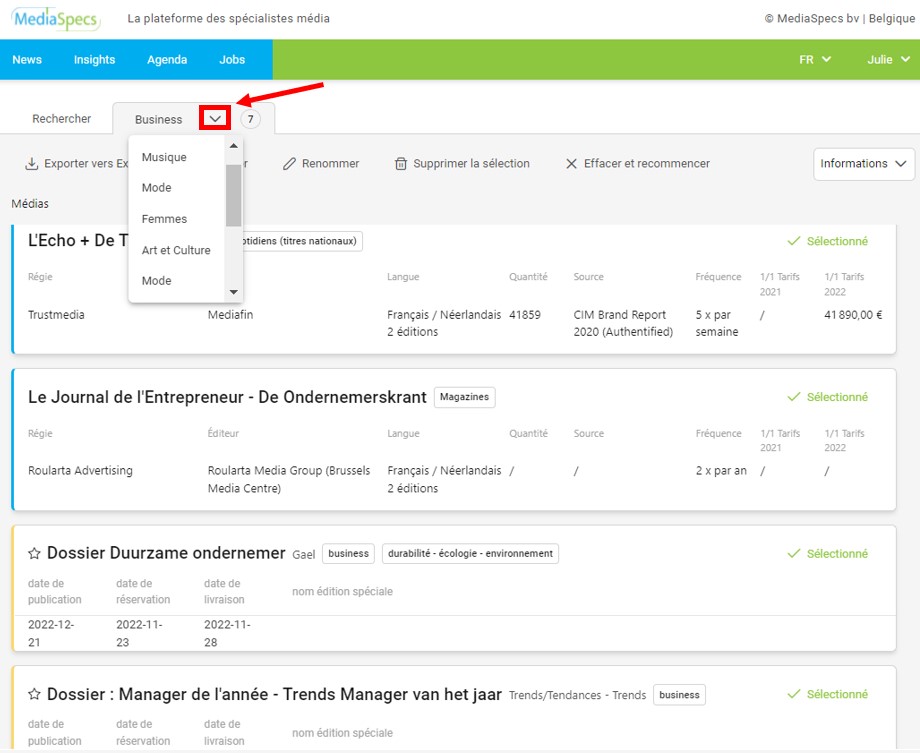Star the Dossier Manager de l'année entry
920x753 pixels.
pos(34,694)
